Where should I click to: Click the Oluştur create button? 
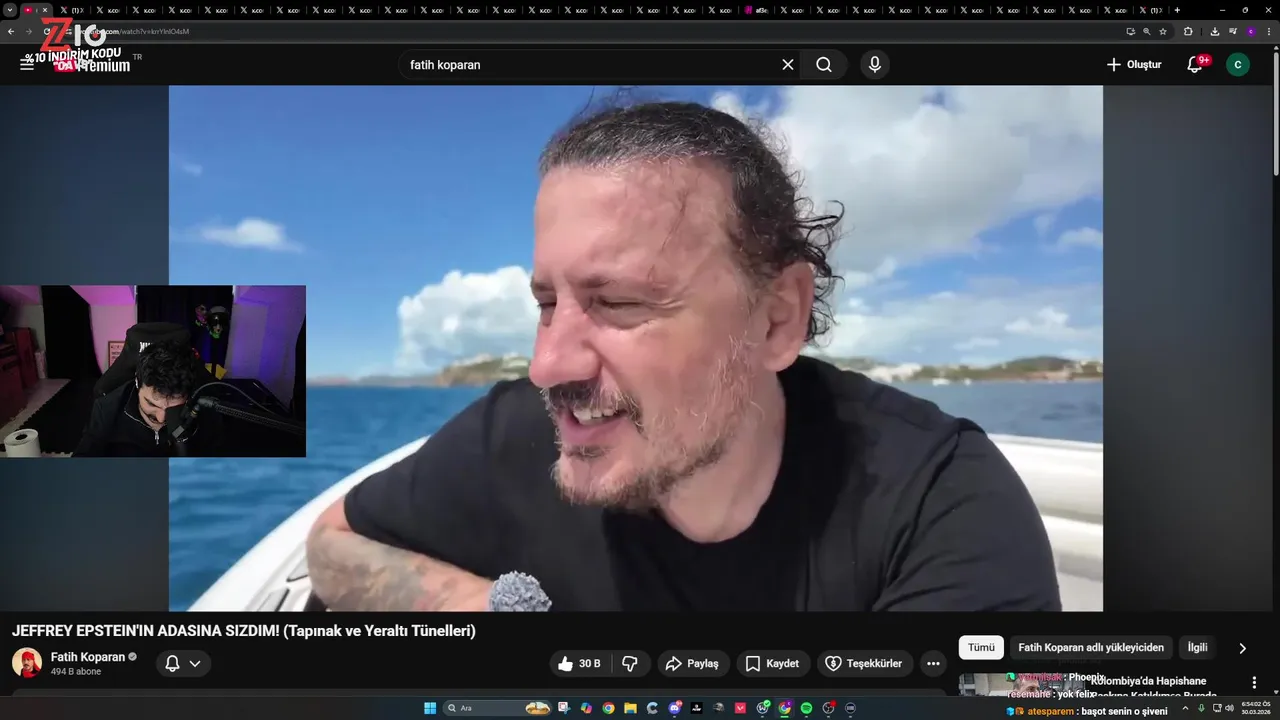click(x=1134, y=64)
